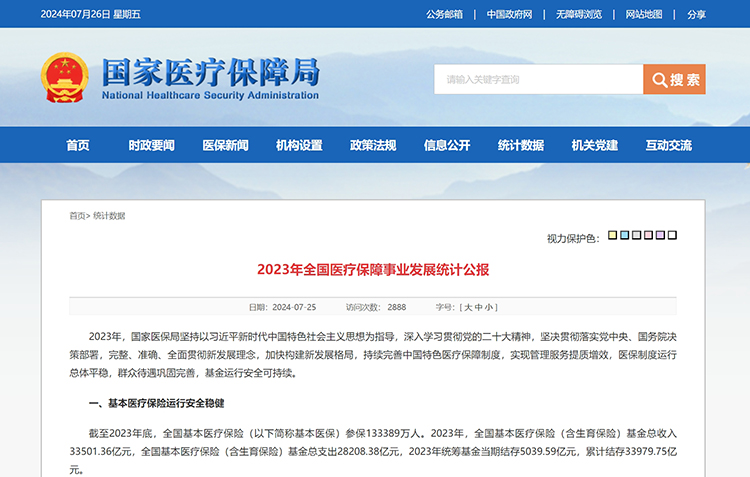Enable 无障碍浏览 accessibility mode
The width and height of the screenshot is (750, 477).
[579, 14]
